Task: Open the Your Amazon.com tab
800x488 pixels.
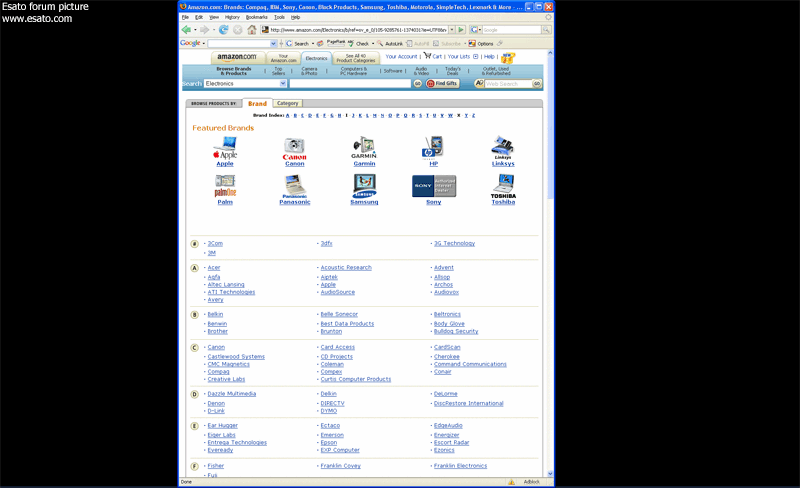Action: (x=283, y=58)
